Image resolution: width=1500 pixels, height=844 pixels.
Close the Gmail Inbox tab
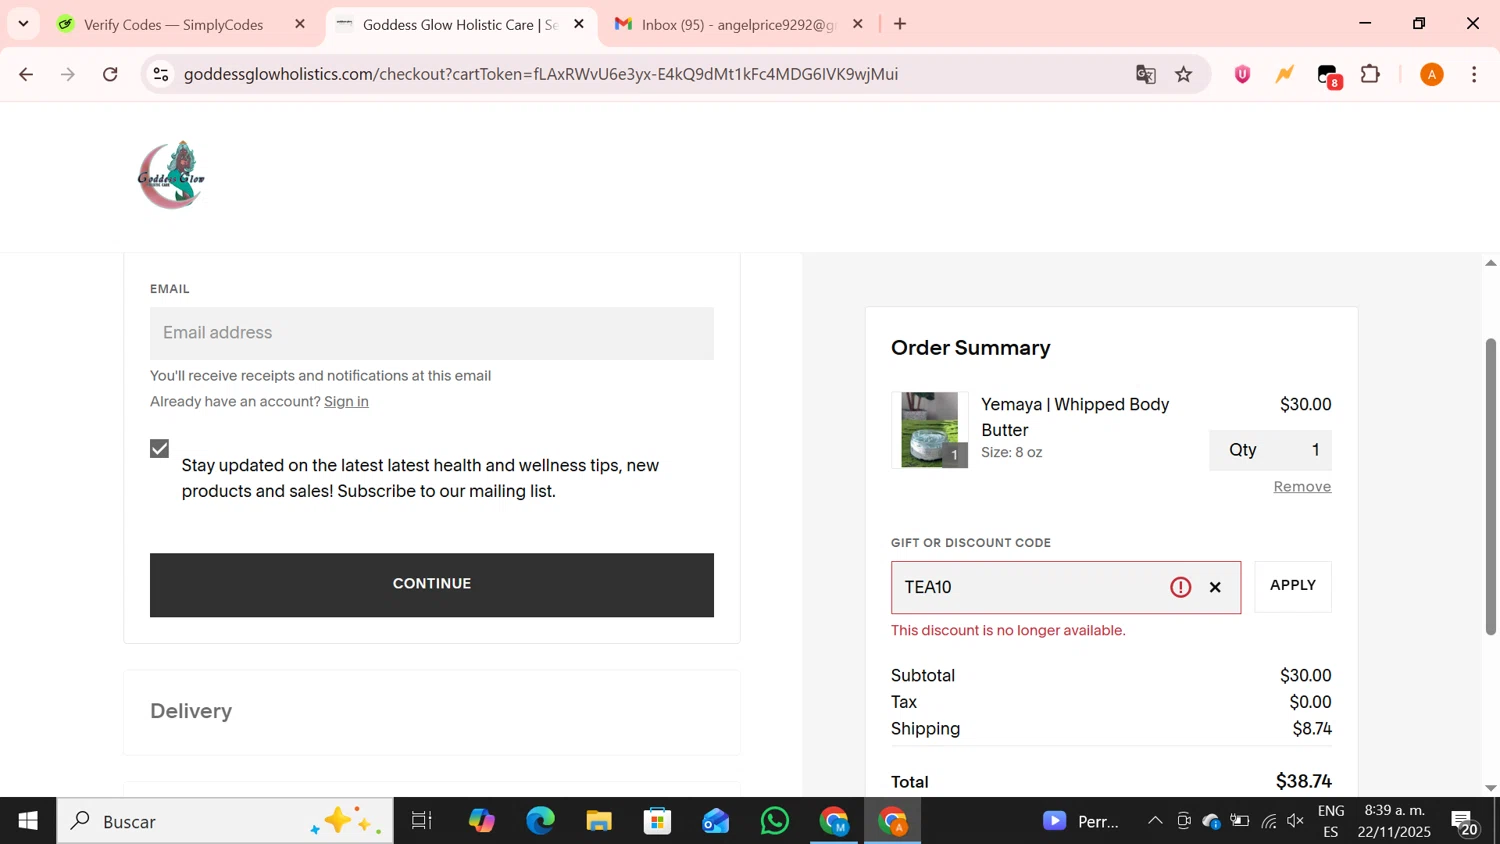858,24
